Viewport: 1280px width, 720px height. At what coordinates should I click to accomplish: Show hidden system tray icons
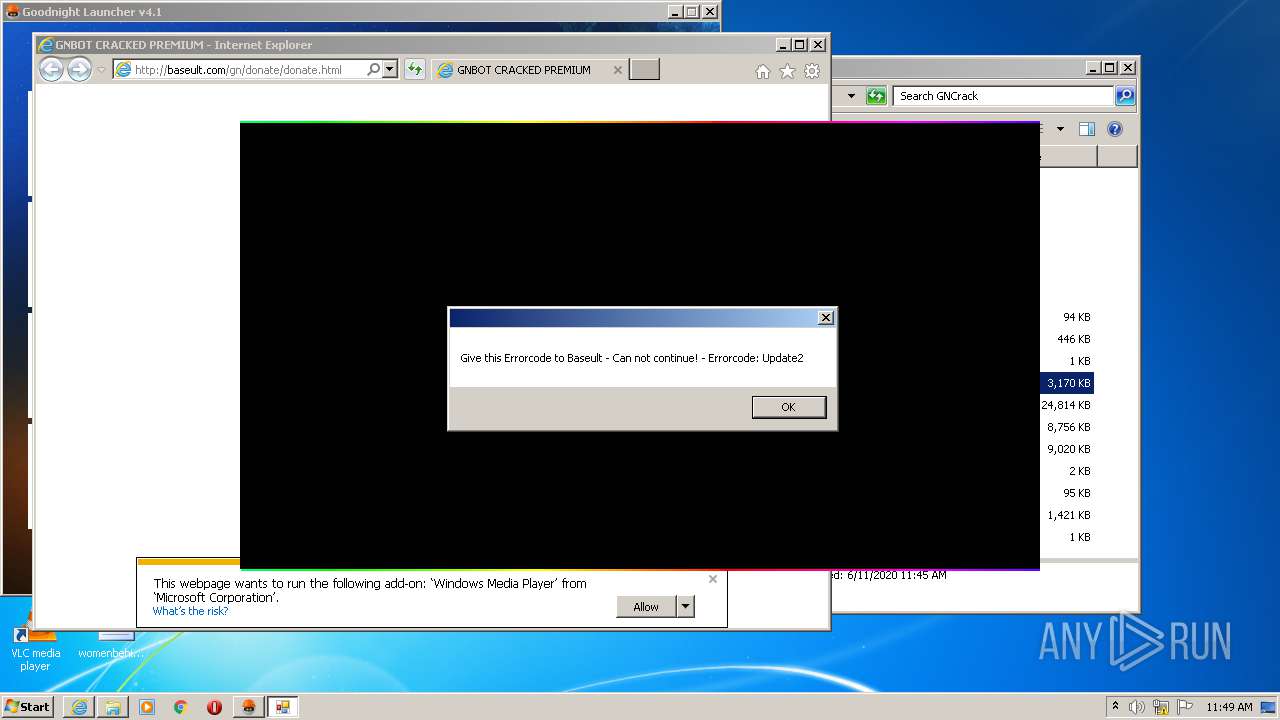coord(1115,706)
